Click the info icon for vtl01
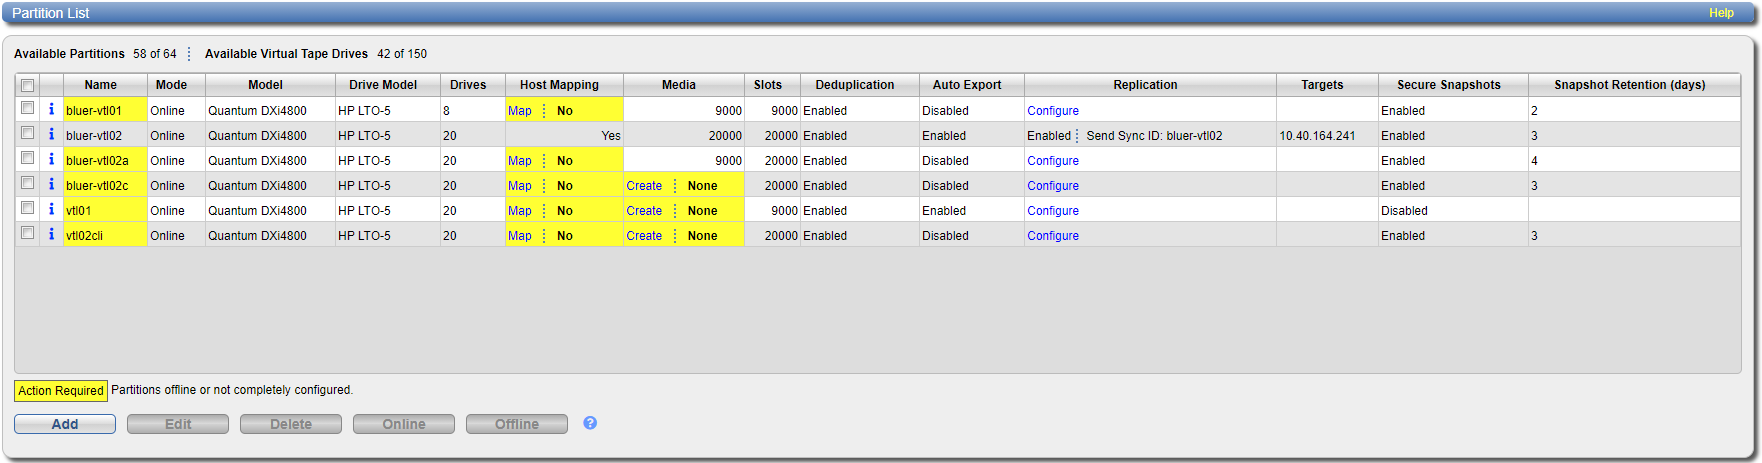1762x463 pixels. pos(52,209)
